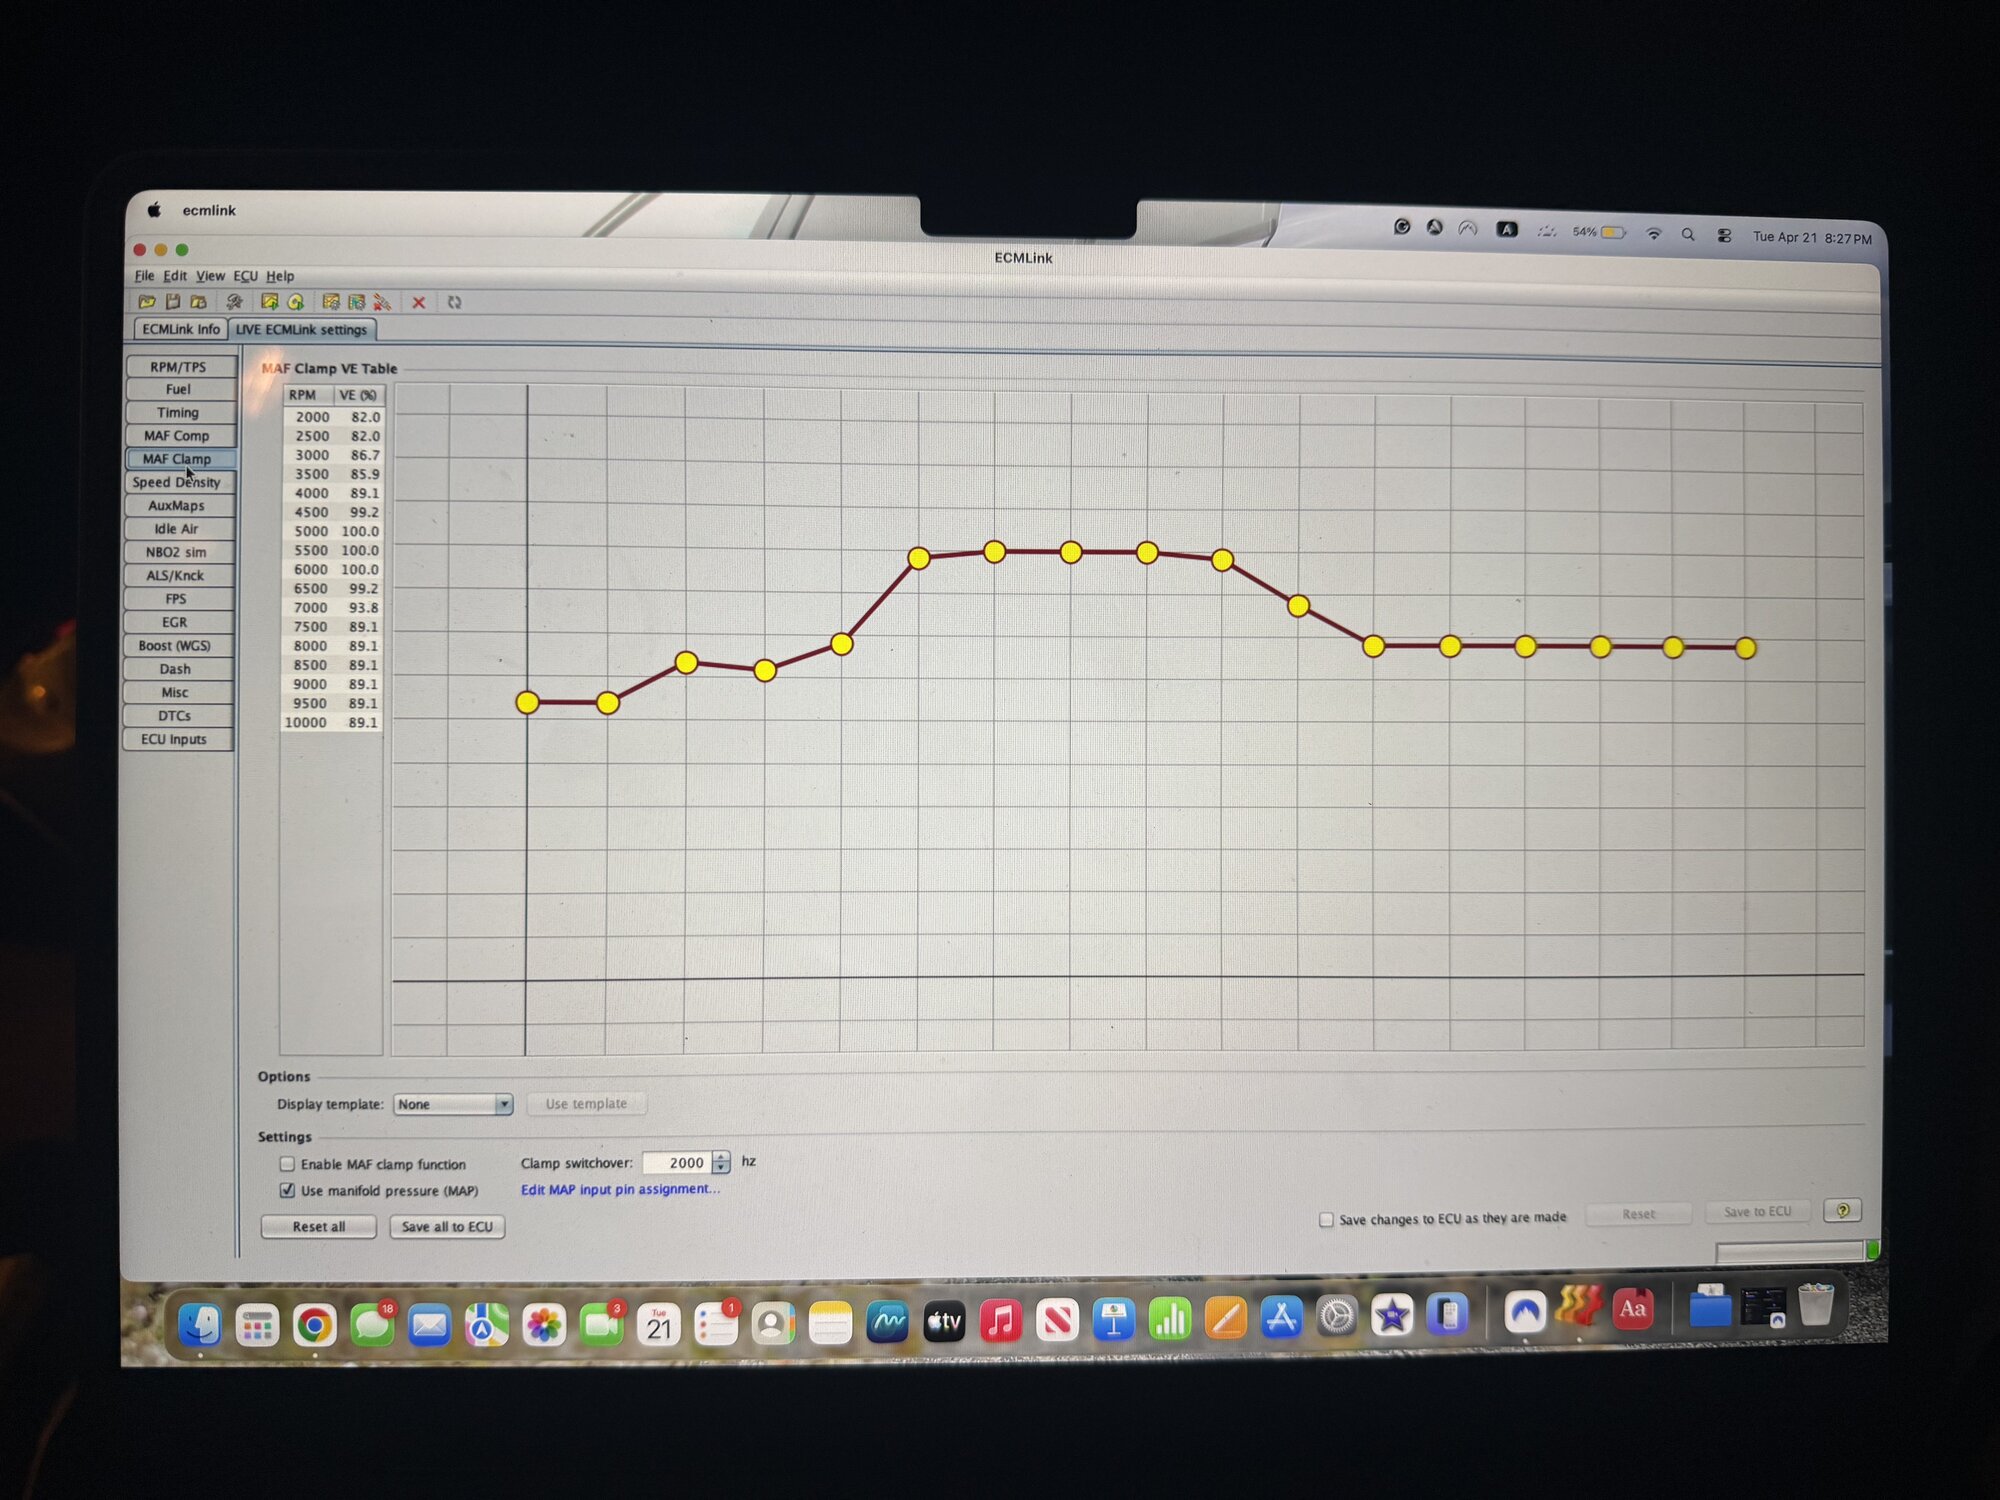2000x1500 pixels.
Task: Open the DTCs section
Action: pos(174,716)
